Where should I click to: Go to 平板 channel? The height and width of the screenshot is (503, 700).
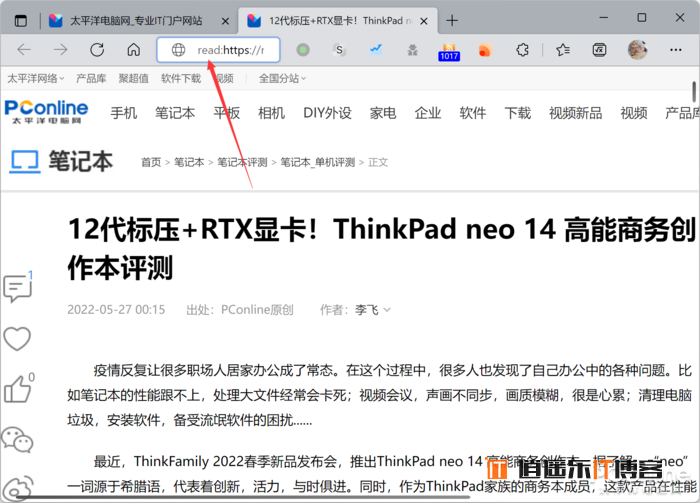[x=227, y=113]
